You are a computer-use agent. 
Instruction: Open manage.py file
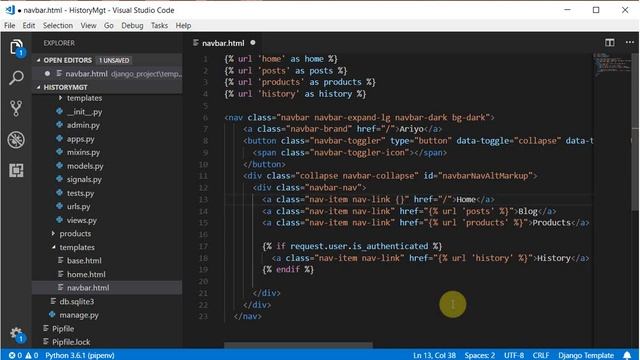pyautogui.click(x=79, y=315)
